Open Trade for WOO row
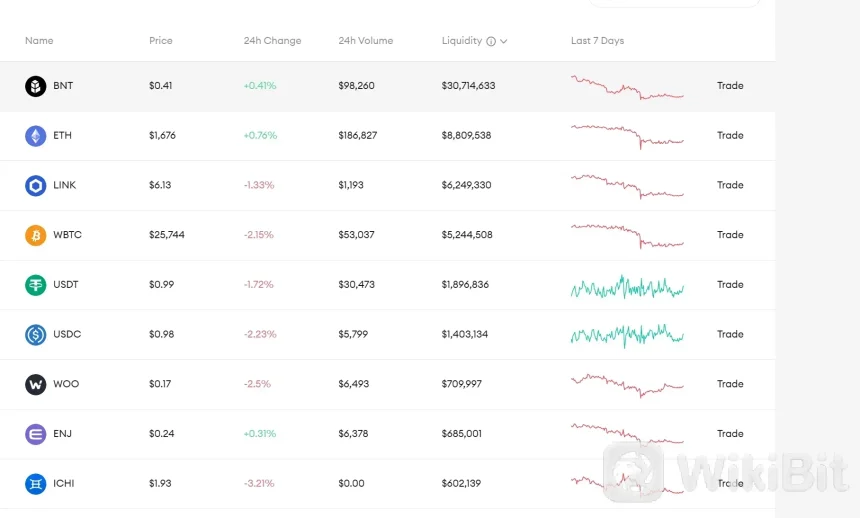 click(730, 384)
